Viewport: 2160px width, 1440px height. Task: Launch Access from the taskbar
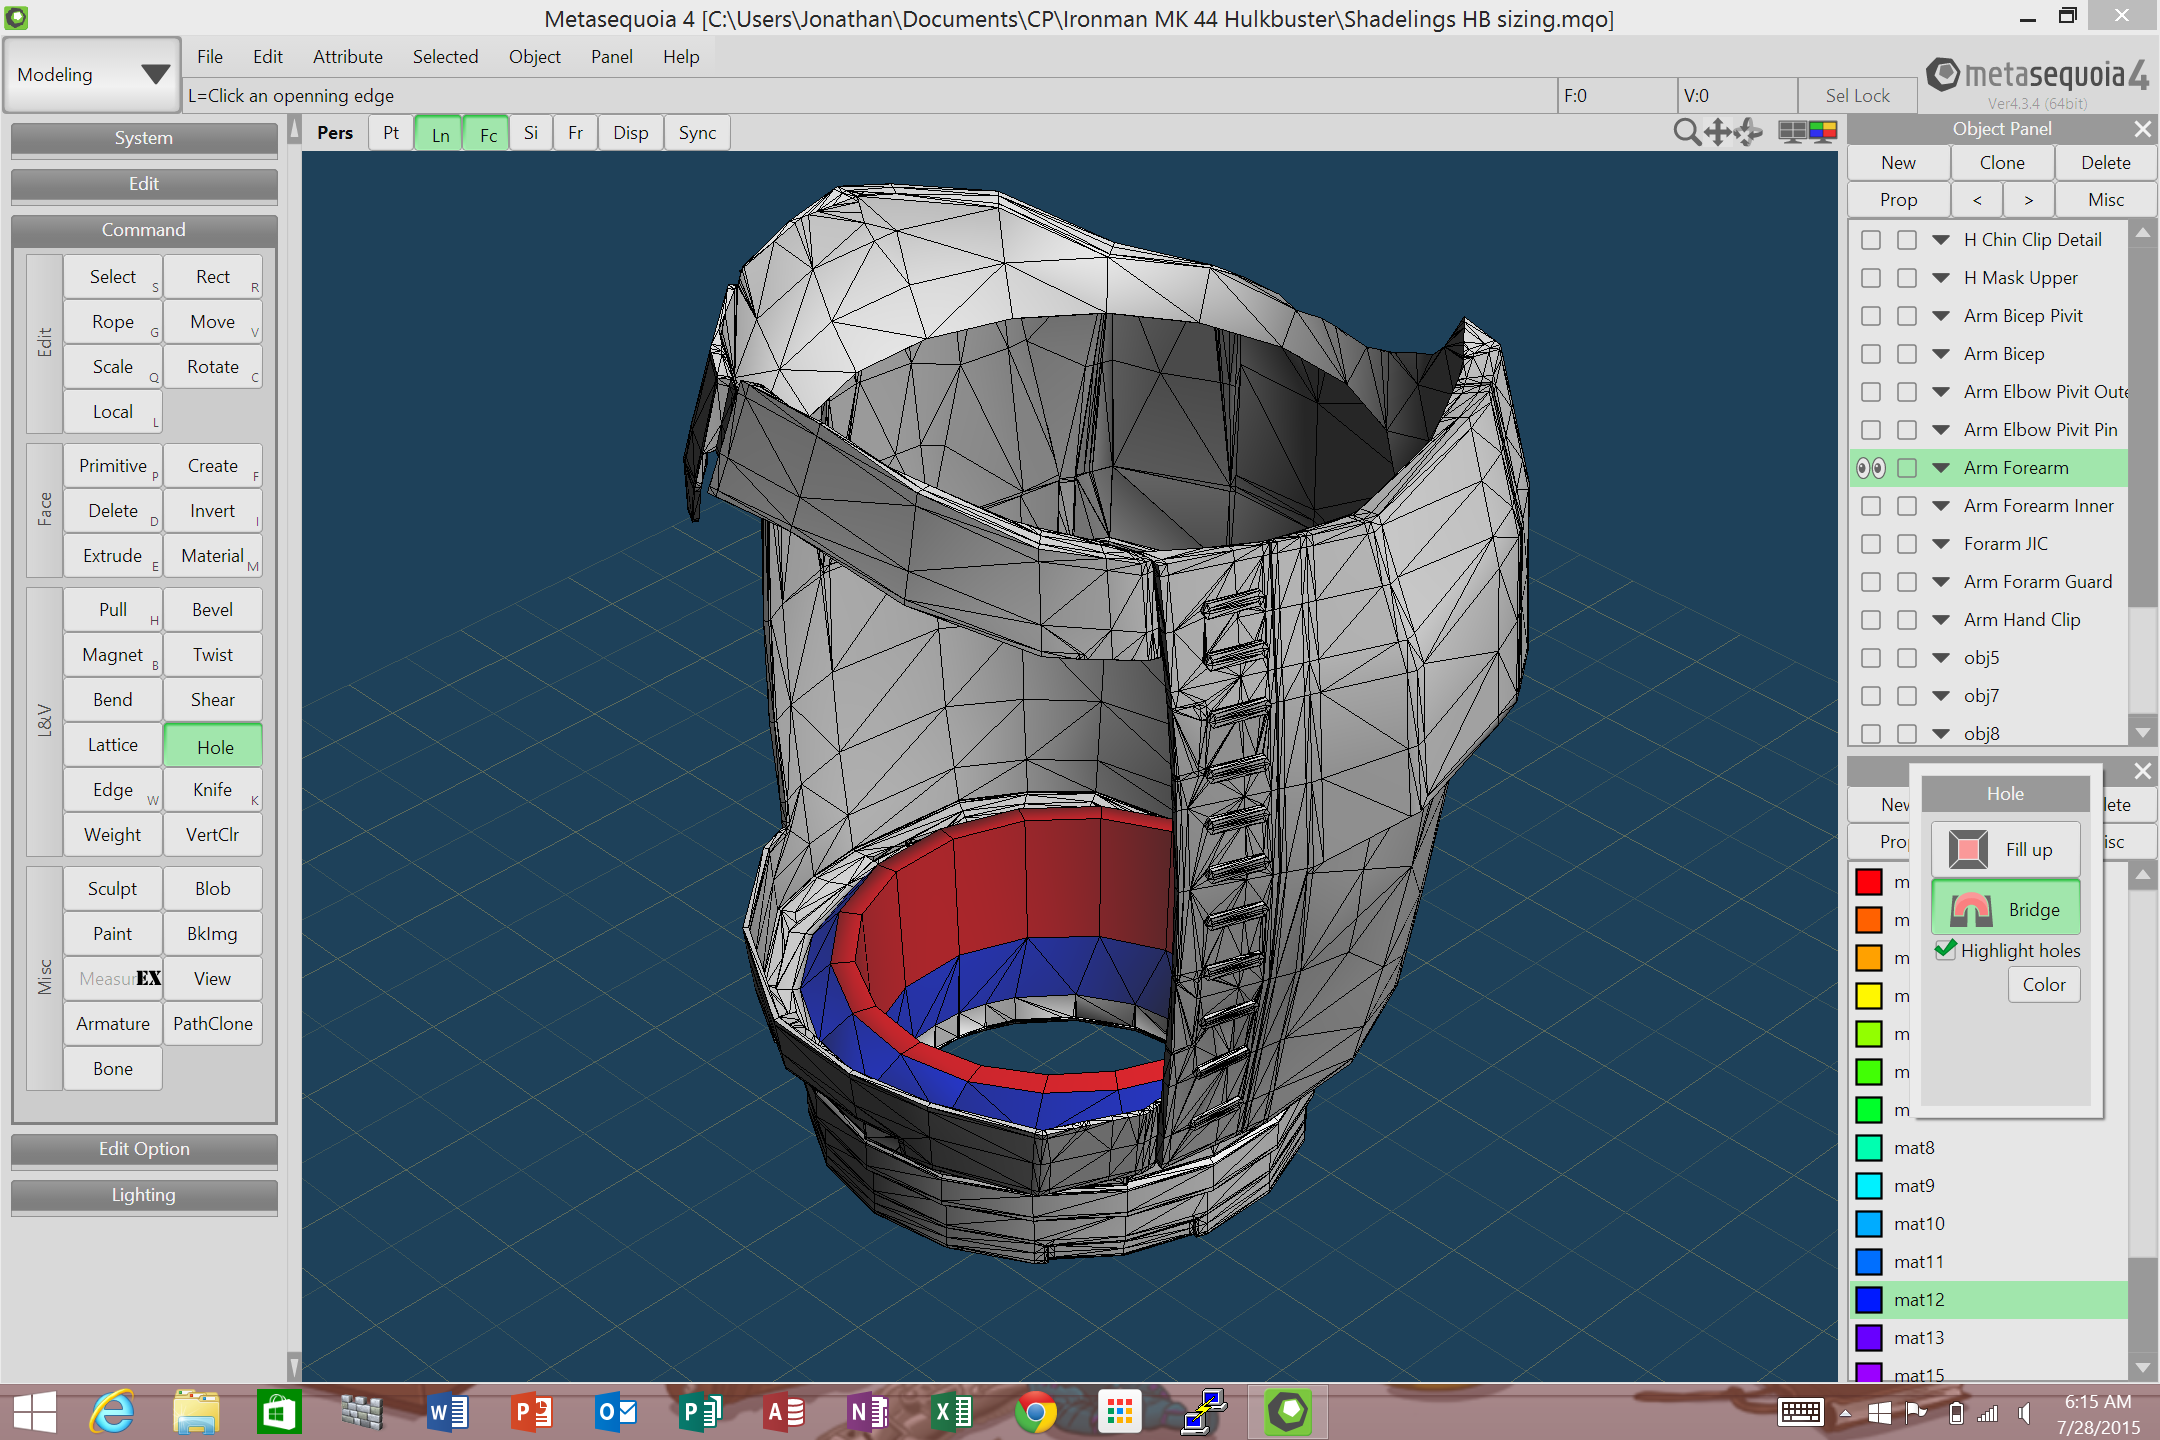tap(783, 1412)
